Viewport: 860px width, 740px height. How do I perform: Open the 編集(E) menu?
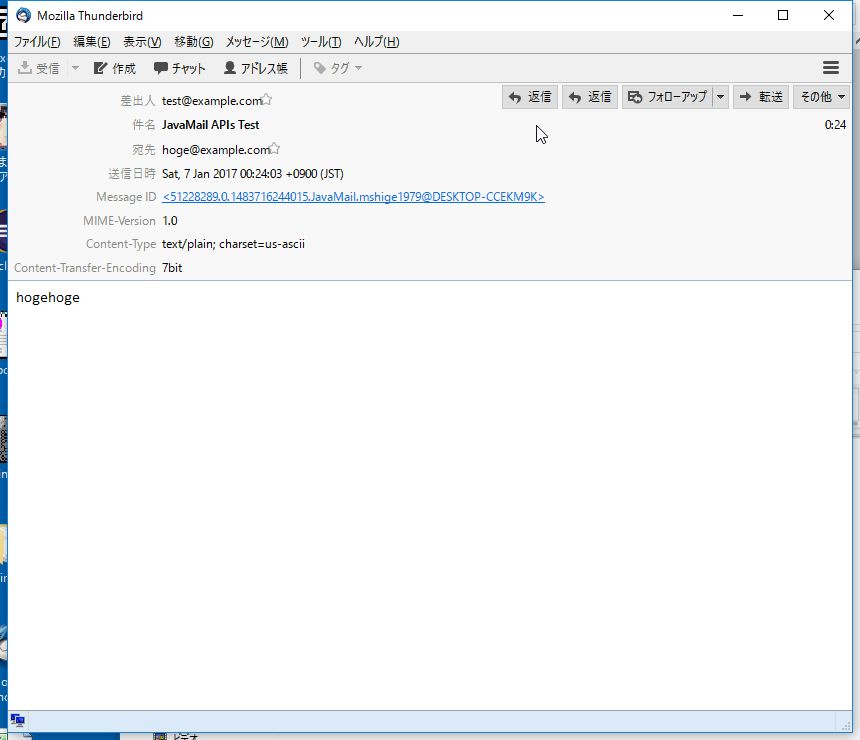pyautogui.click(x=92, y=42)
